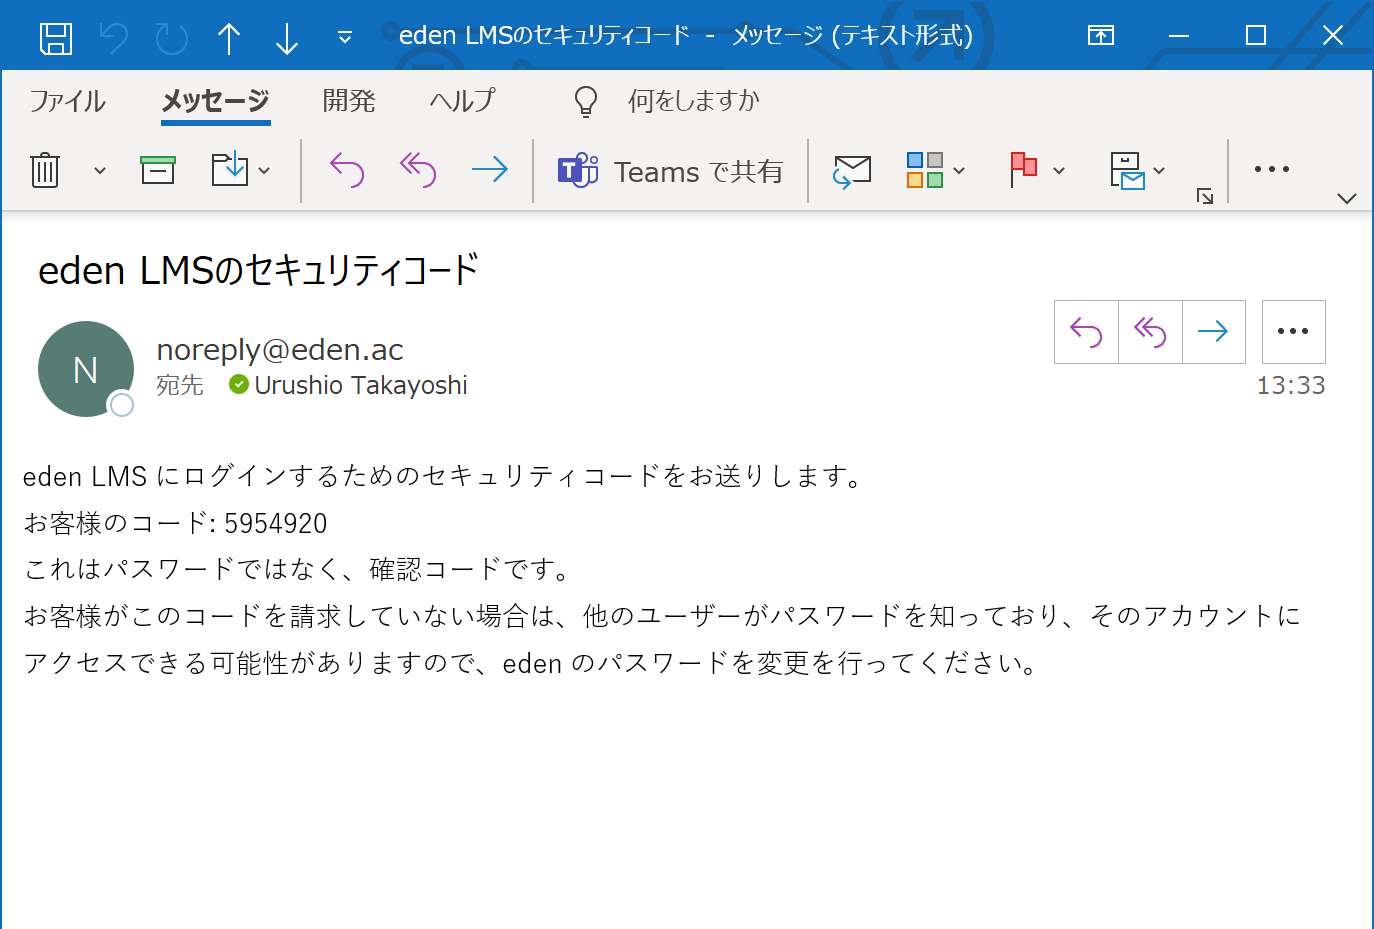The height and width of the screenshot is (929, 1374).
Task: Reply using the message header reply button
Action: (1086, 332)
